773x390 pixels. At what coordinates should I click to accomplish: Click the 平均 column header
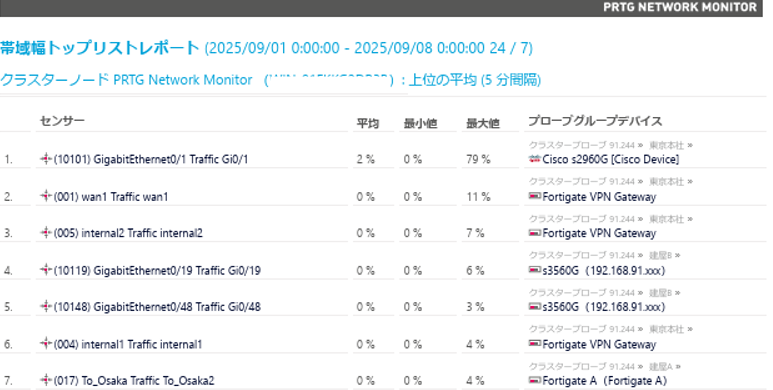click(x=368, y=123)
